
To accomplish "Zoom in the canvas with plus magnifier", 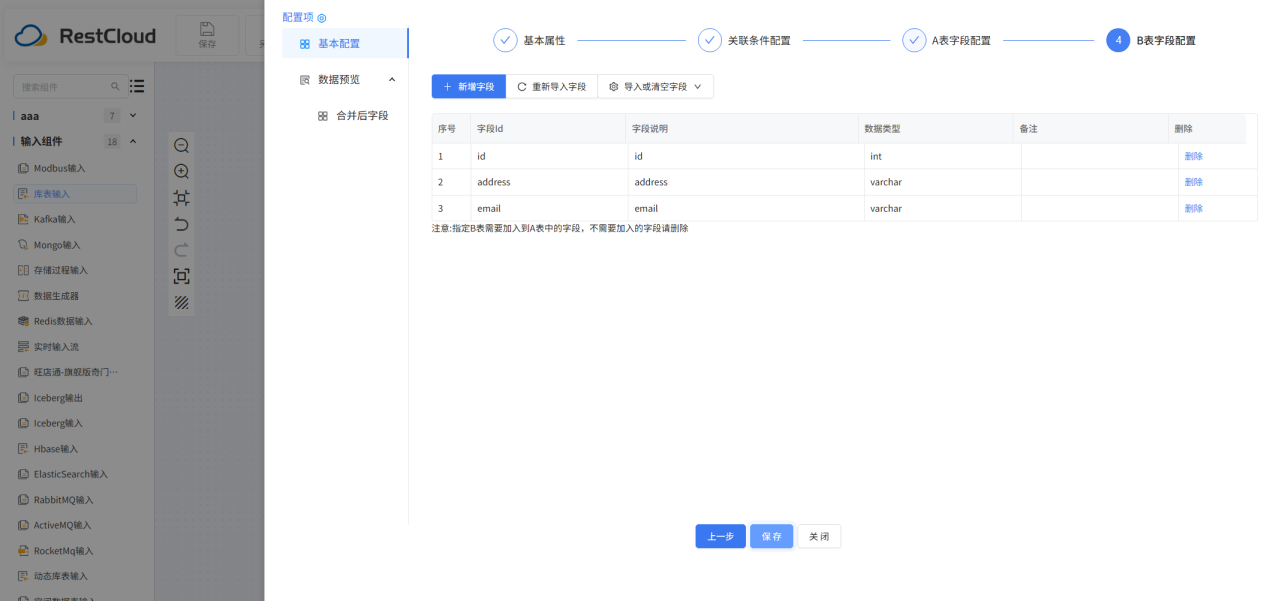I will click(181, 172).
